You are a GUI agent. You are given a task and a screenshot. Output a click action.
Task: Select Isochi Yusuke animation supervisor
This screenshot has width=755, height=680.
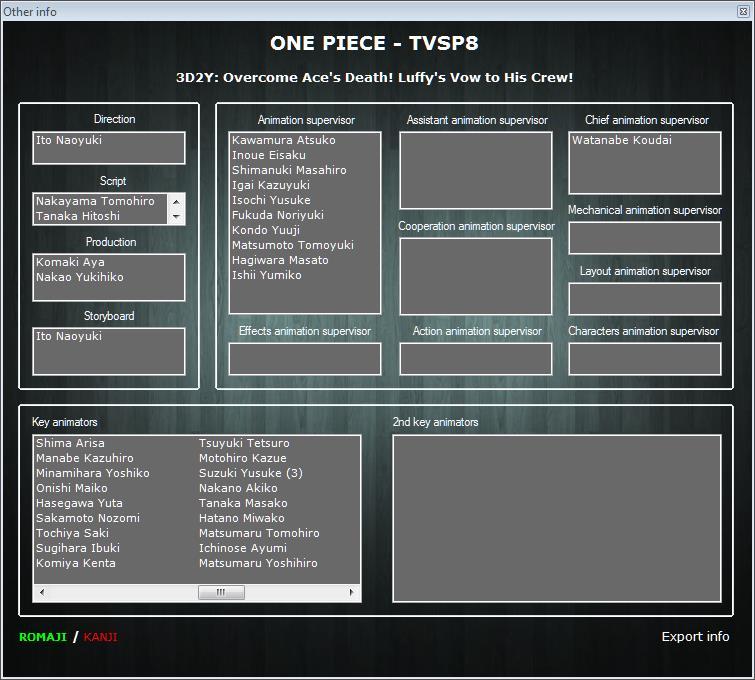click(271, 200)
